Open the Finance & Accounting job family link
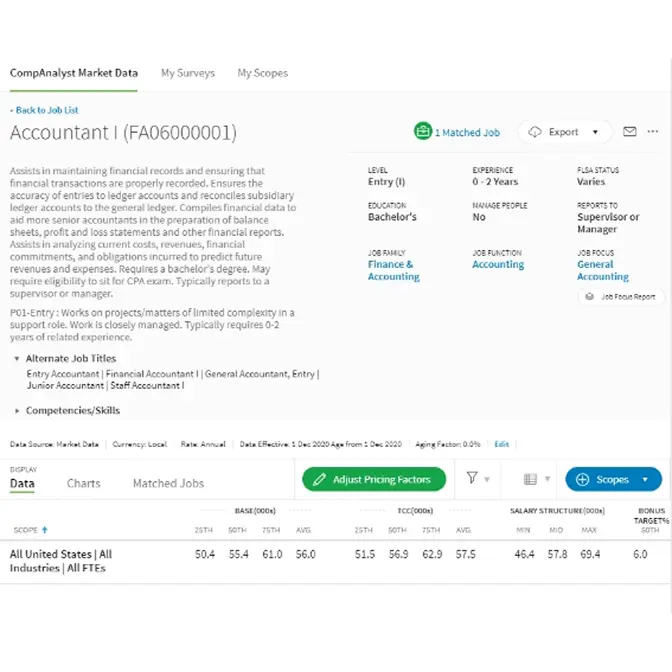This screenshot has width=672, height=672. pyautogui.click(x=393, y=270)
